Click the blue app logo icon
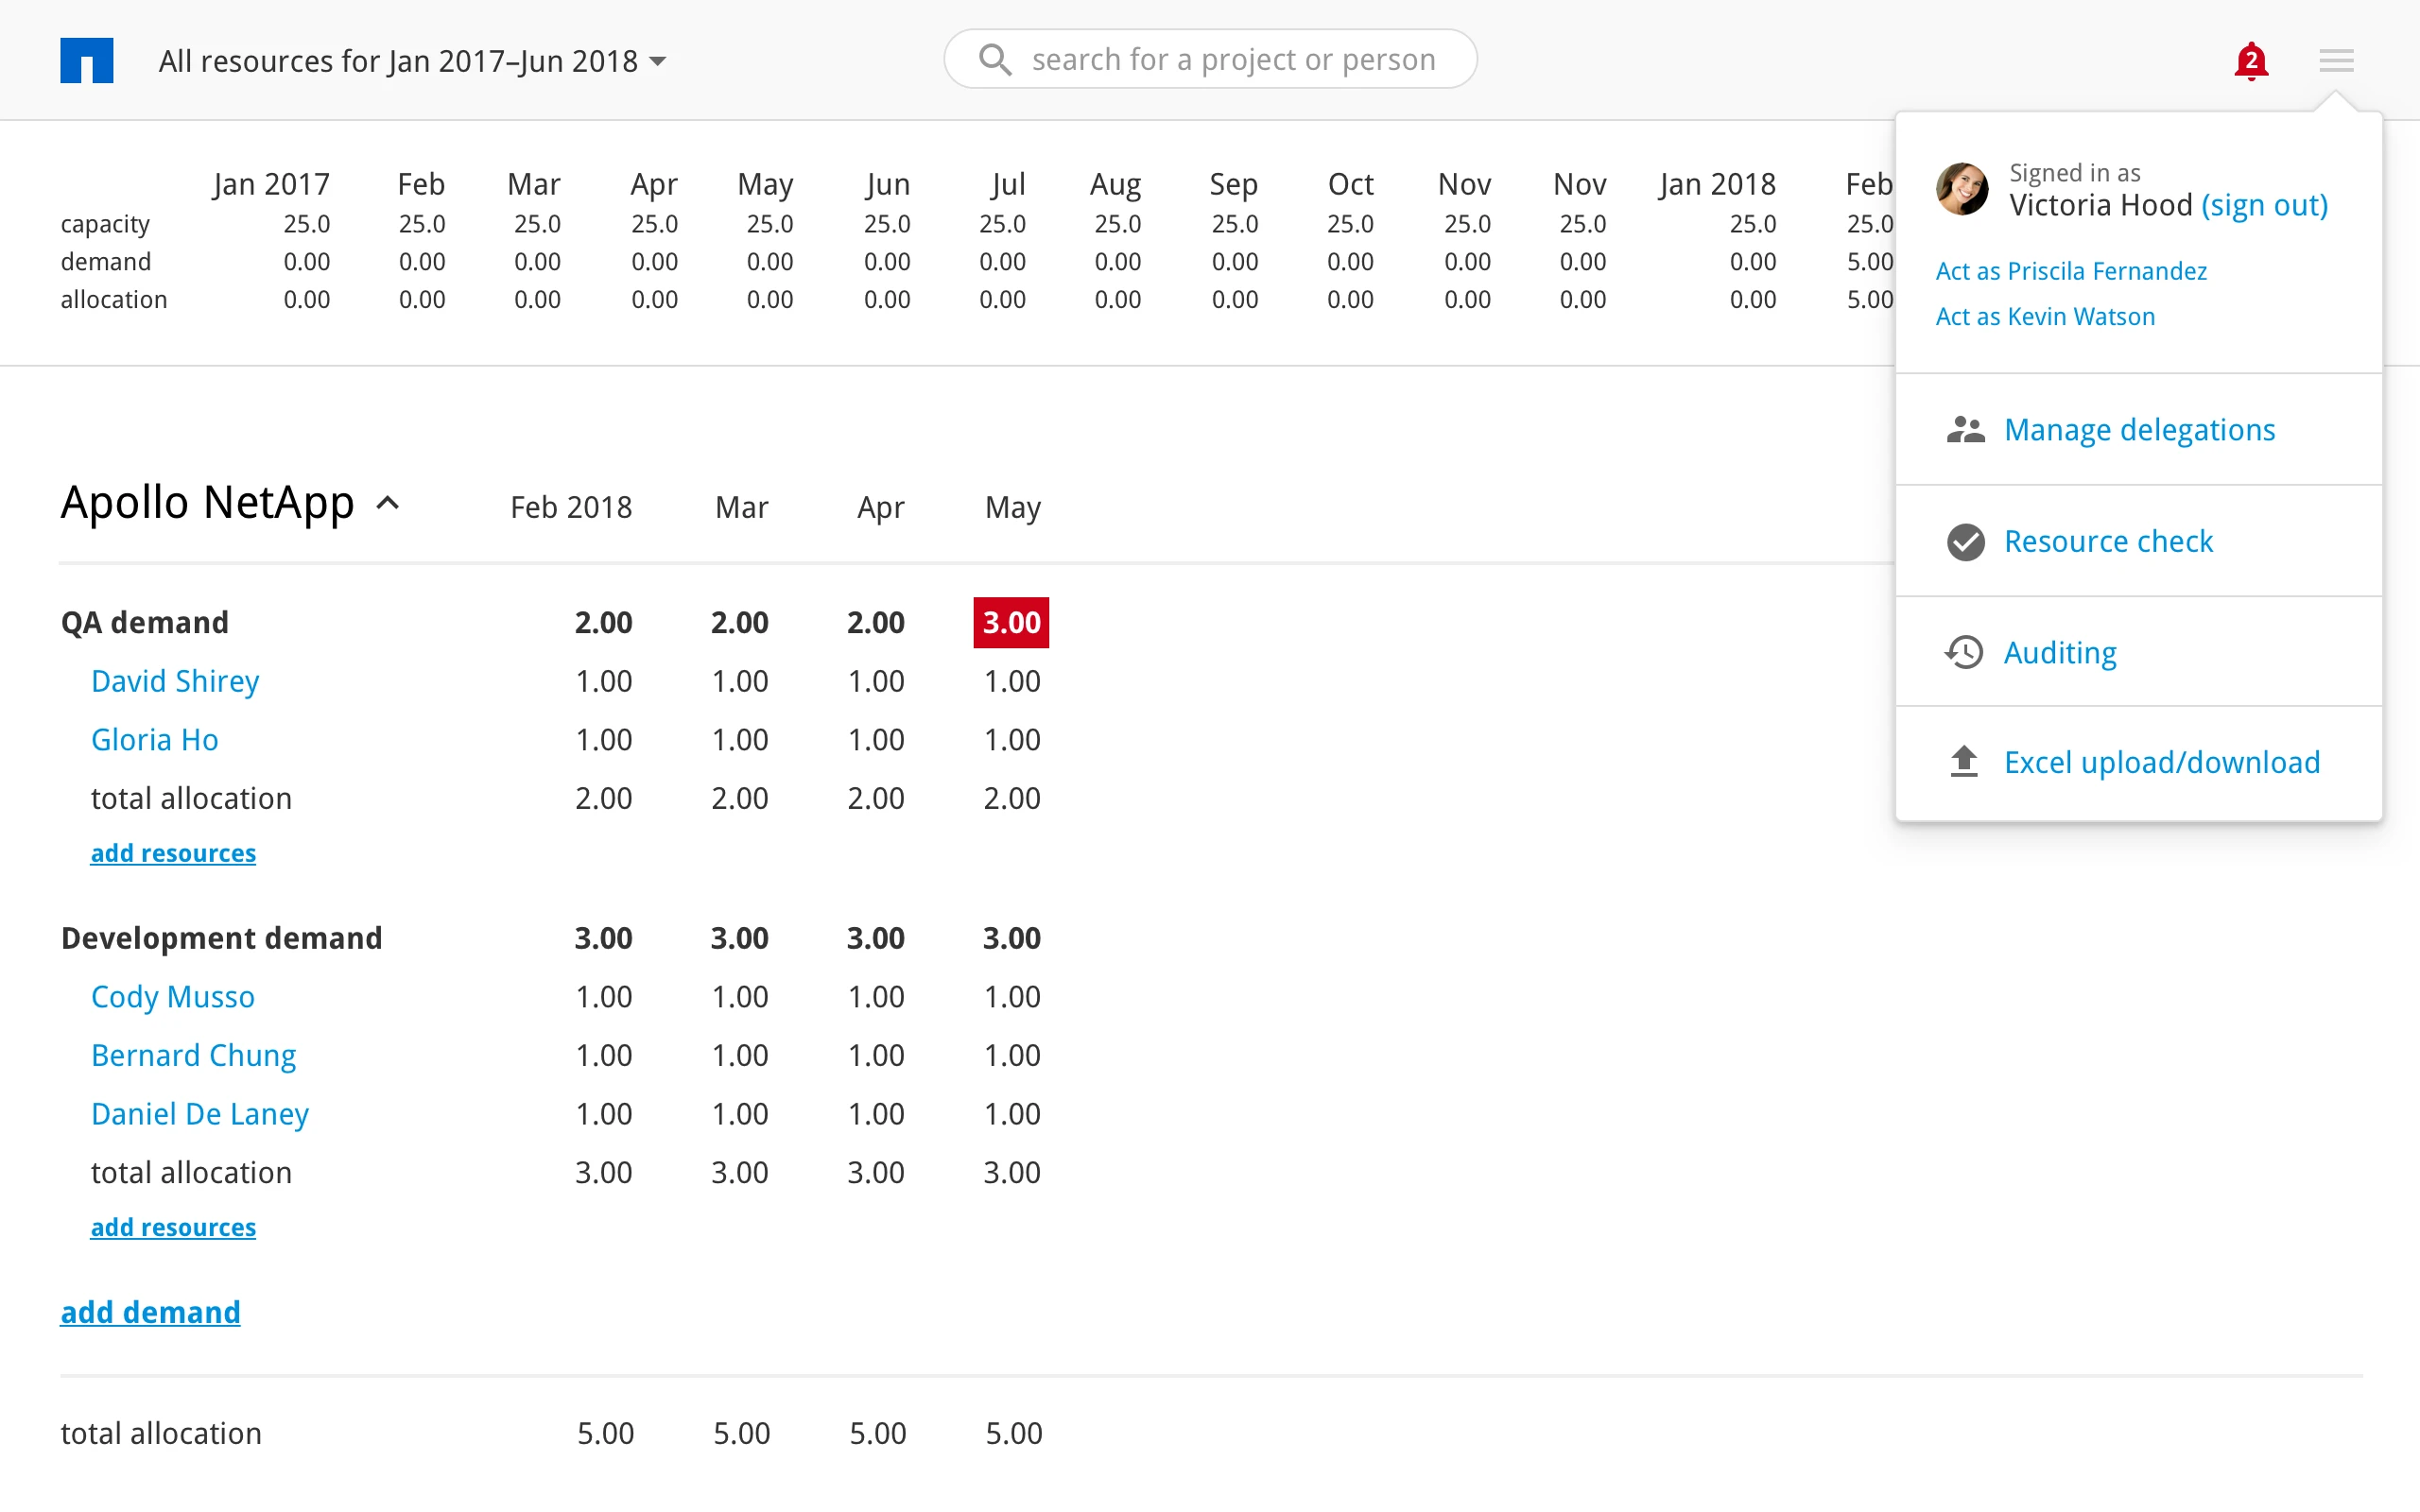The height and width of the screenshot is (1512, 2420). click(x=86, y=60)
